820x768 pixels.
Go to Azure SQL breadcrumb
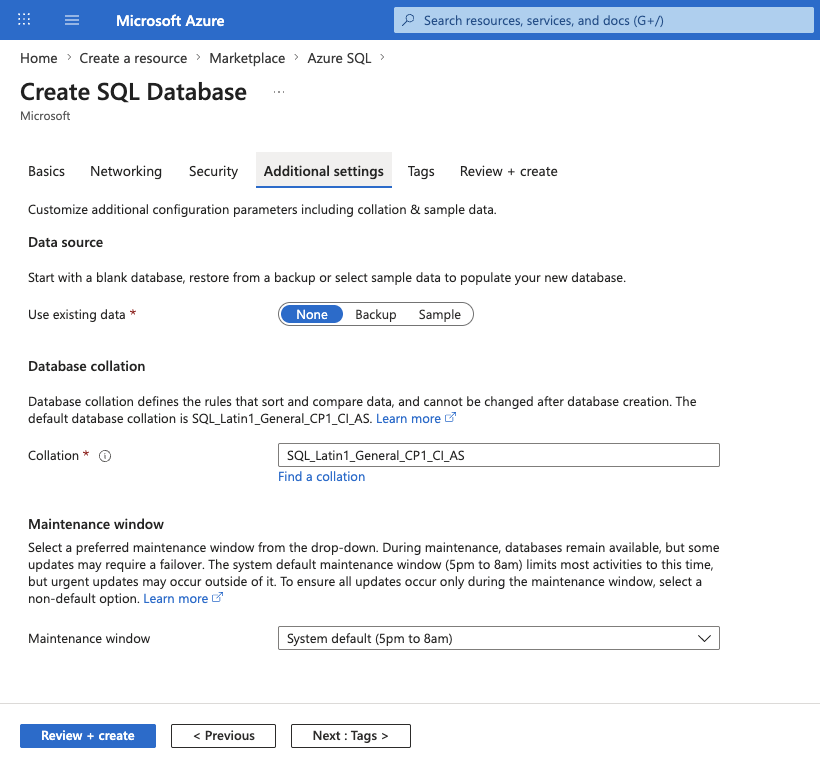[339, 58]
